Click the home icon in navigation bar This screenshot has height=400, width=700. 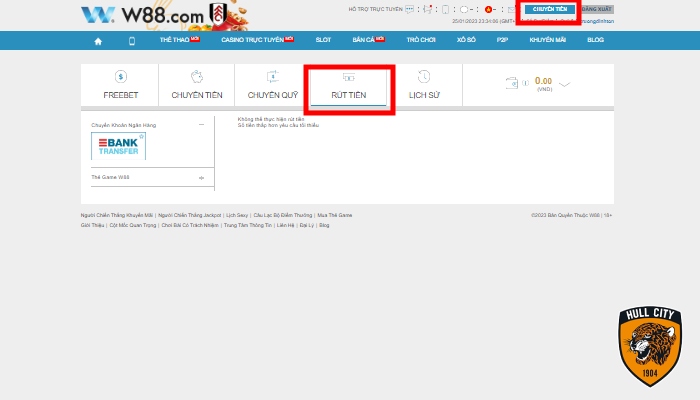[98, 41]
